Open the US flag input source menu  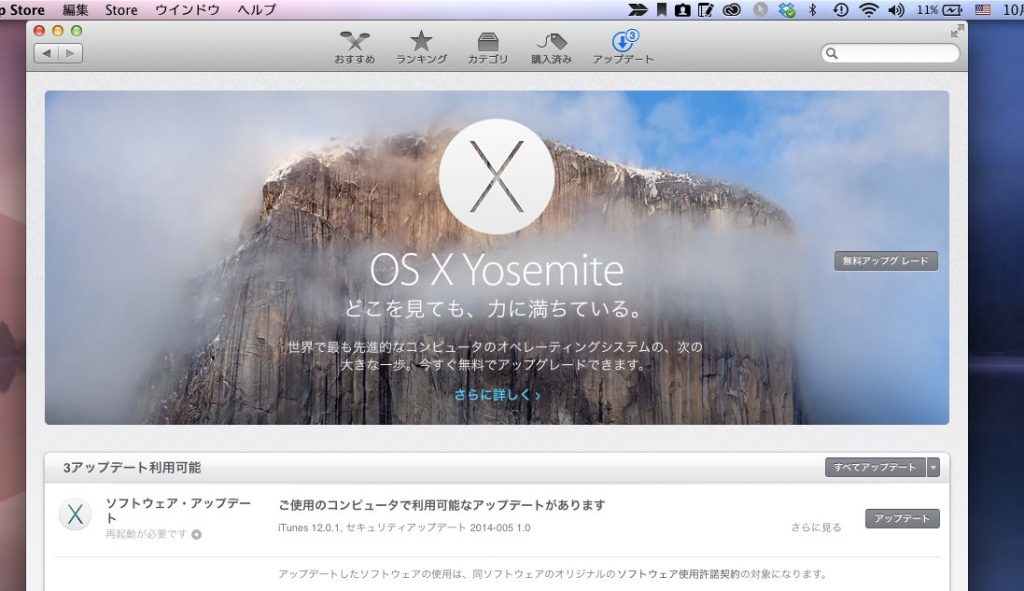[982, 10]
